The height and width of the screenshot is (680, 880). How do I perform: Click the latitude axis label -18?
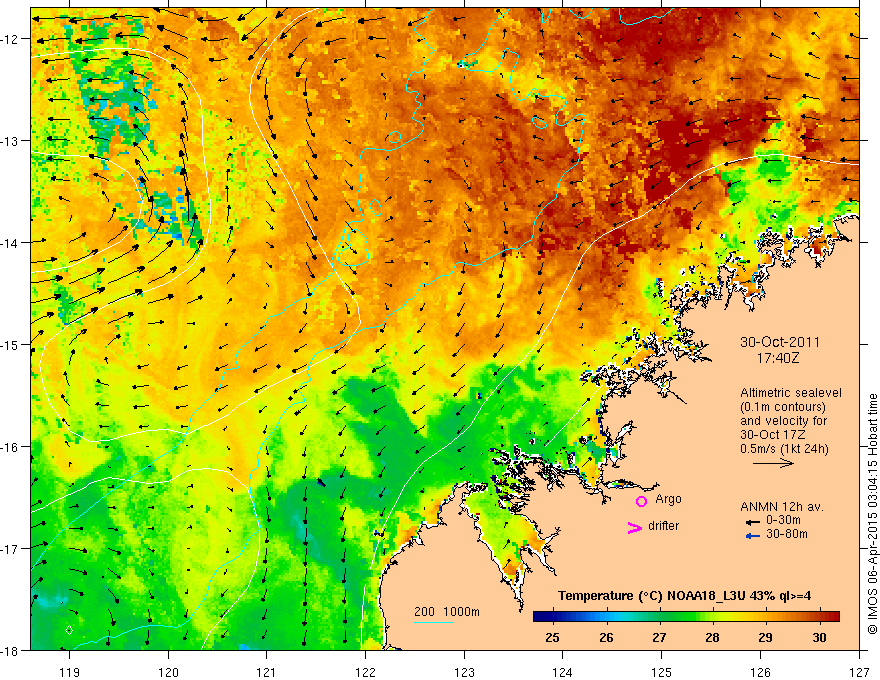tap(10, 650)
